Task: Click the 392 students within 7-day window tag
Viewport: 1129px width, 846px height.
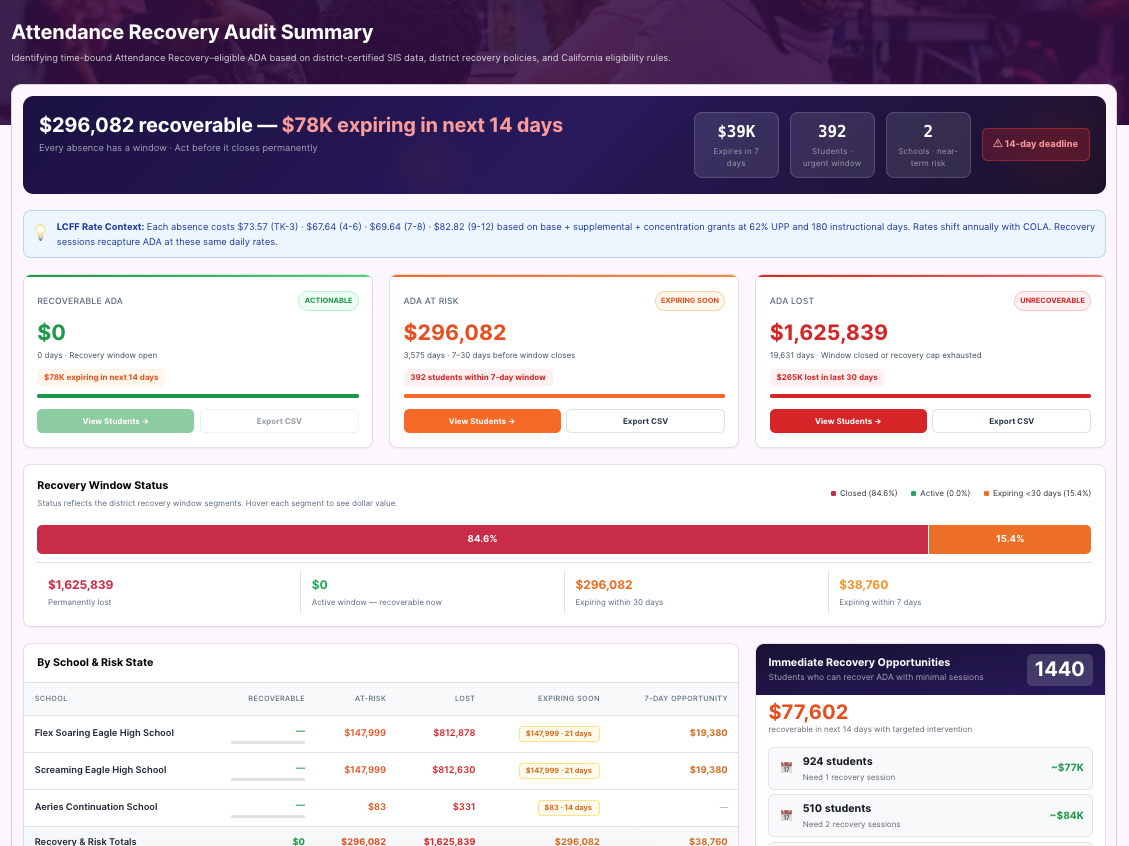Action: pyautogui.click(x=478, y=377)
